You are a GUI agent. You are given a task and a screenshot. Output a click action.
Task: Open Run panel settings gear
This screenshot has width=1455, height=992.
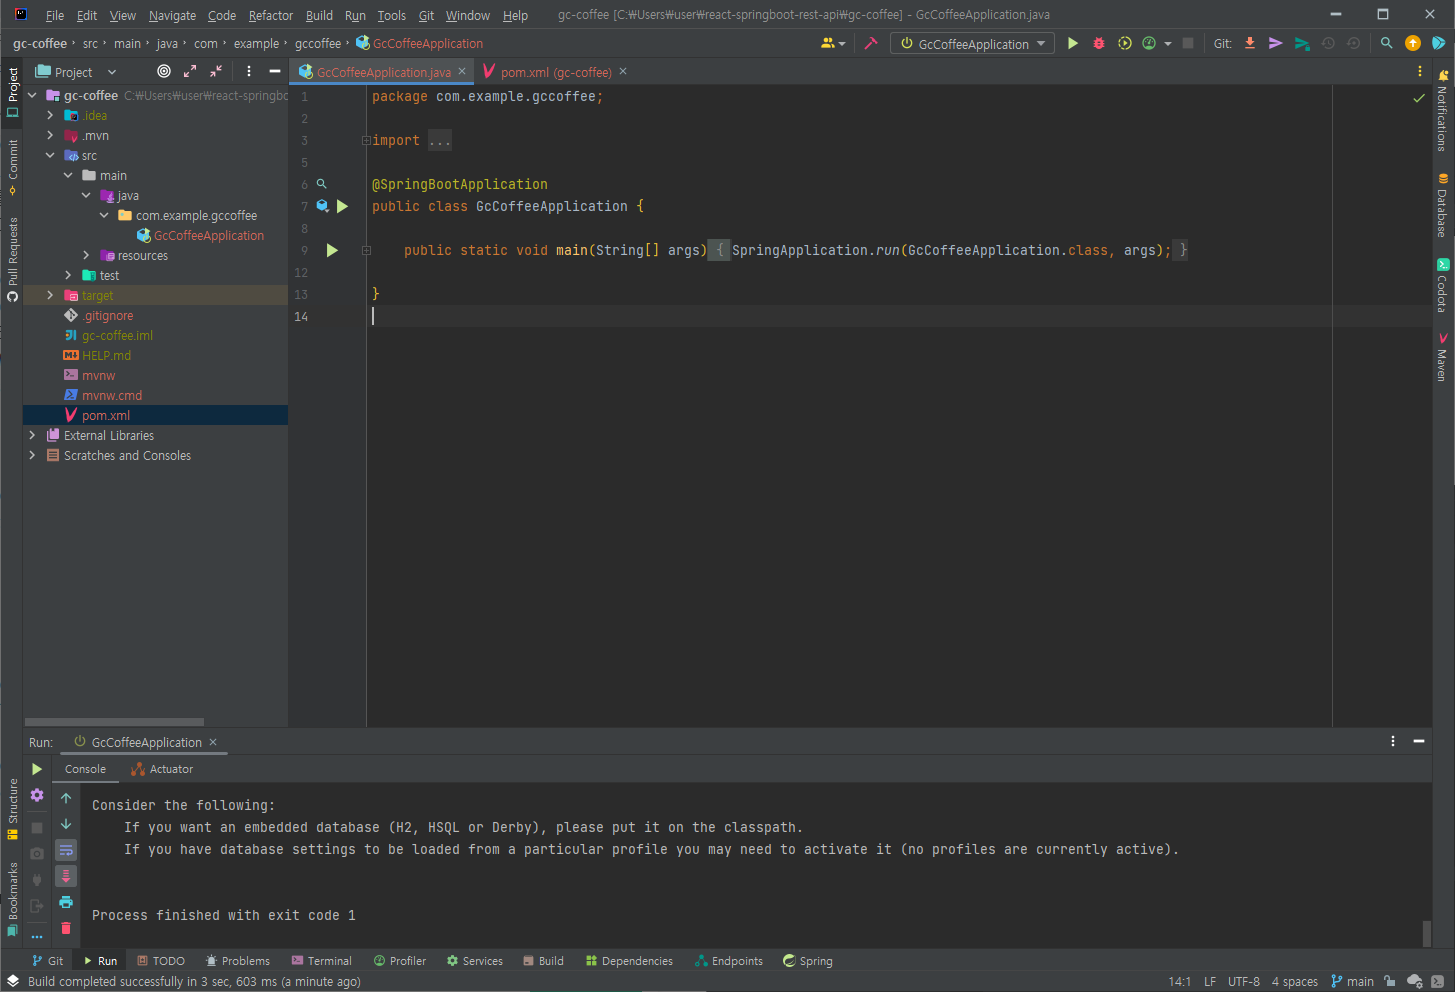point(37,795)
